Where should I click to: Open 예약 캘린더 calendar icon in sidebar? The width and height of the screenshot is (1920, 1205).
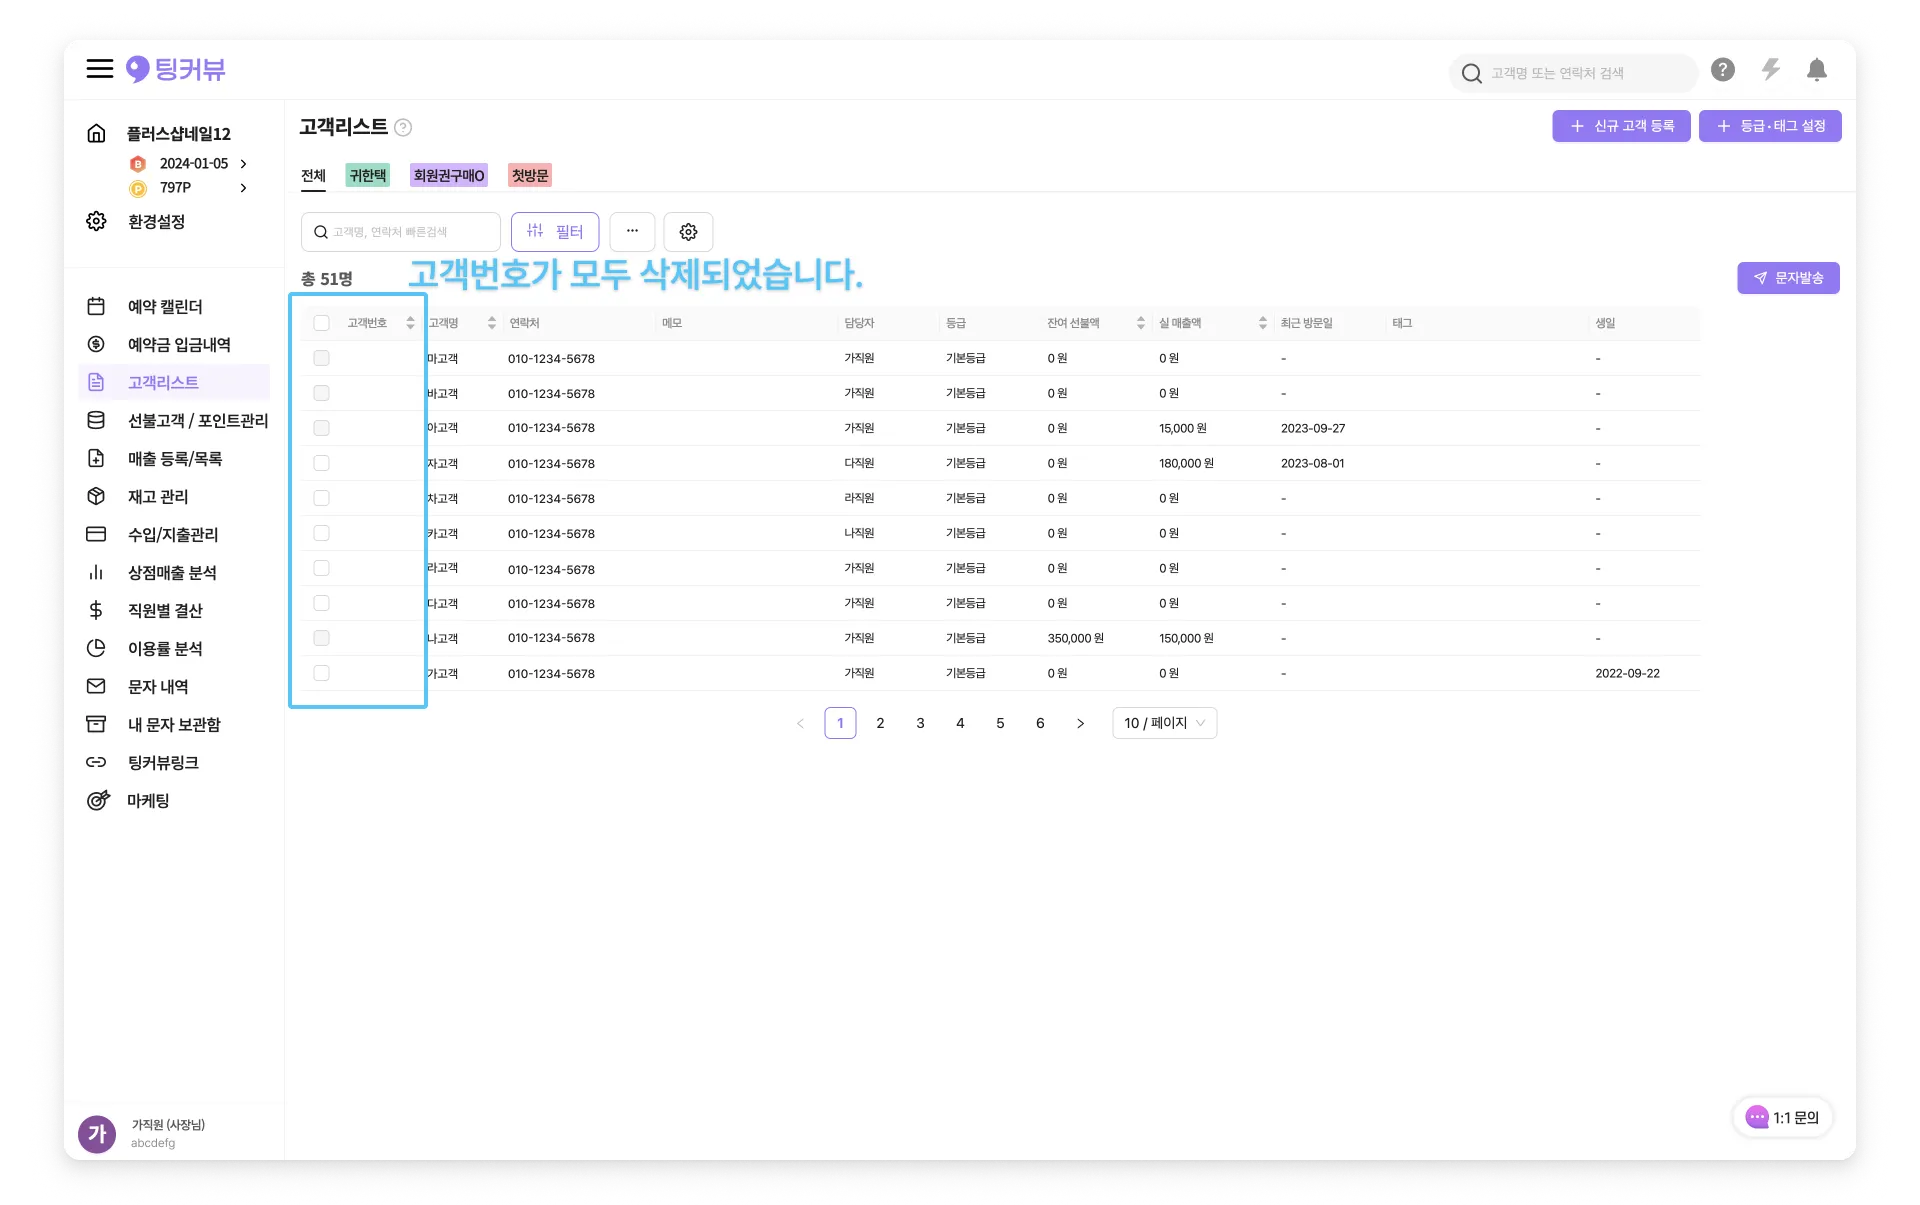(96, 307)
